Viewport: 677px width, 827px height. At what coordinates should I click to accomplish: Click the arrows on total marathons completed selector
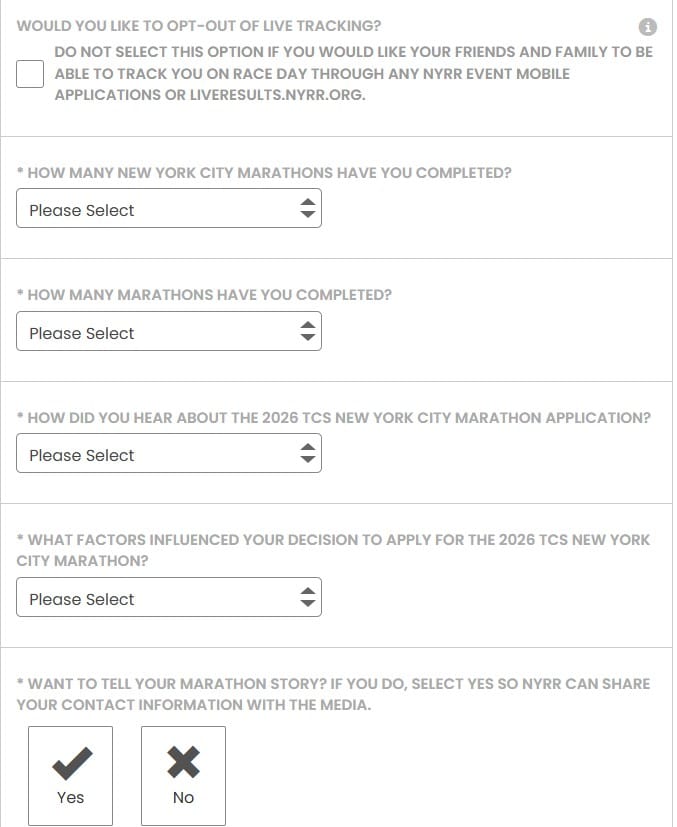[x=307, y=332]
